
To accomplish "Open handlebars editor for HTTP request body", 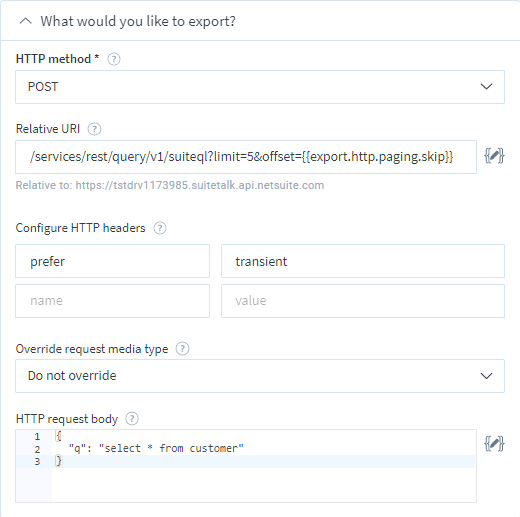I will coord(494,444).
